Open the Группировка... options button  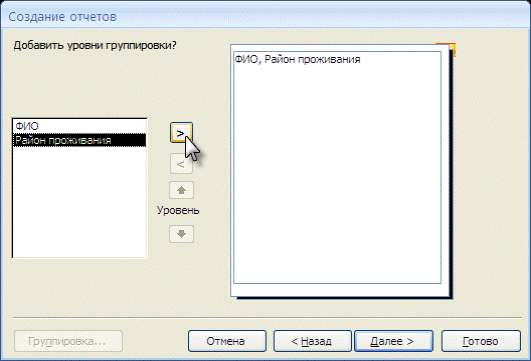pos(68,341)
